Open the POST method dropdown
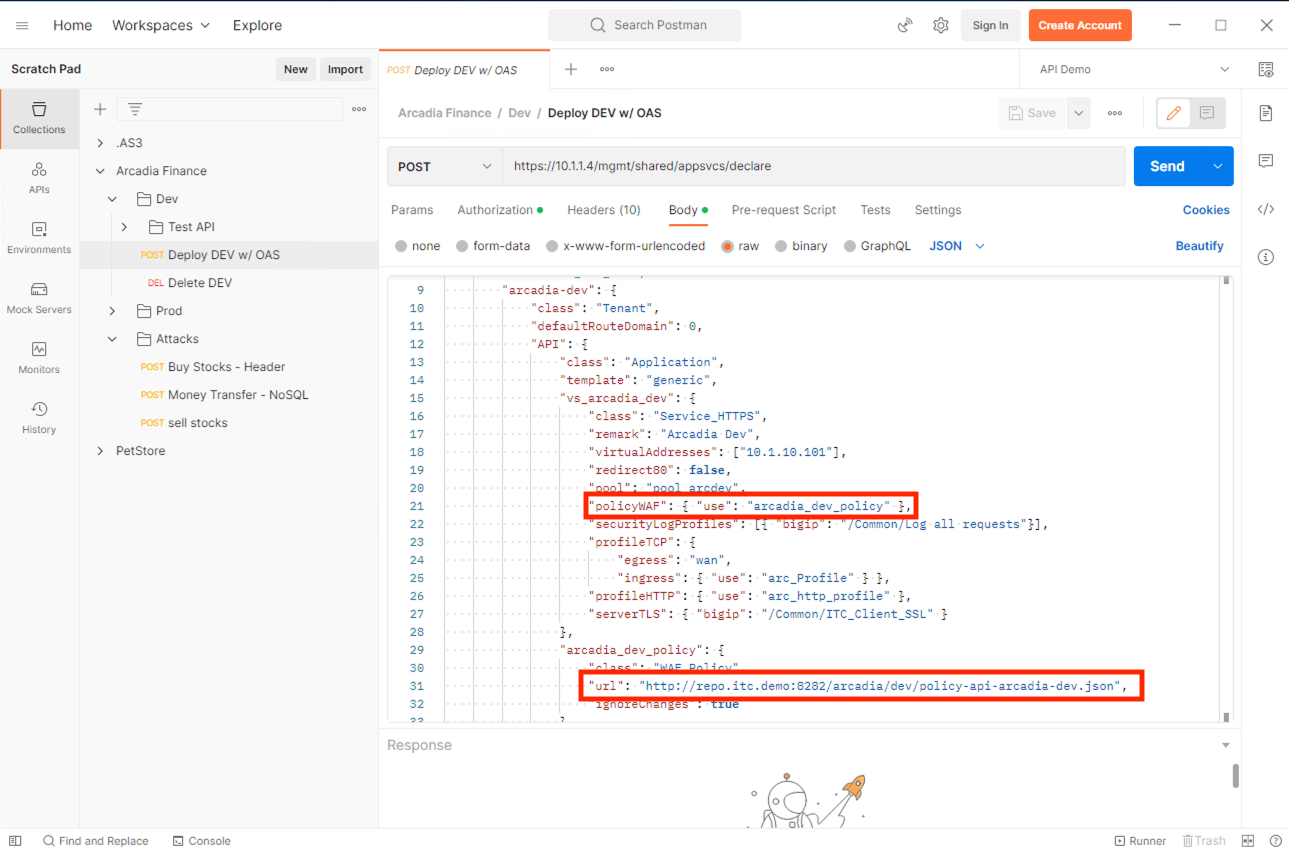1289x852 pixels. tap(445, 166)
